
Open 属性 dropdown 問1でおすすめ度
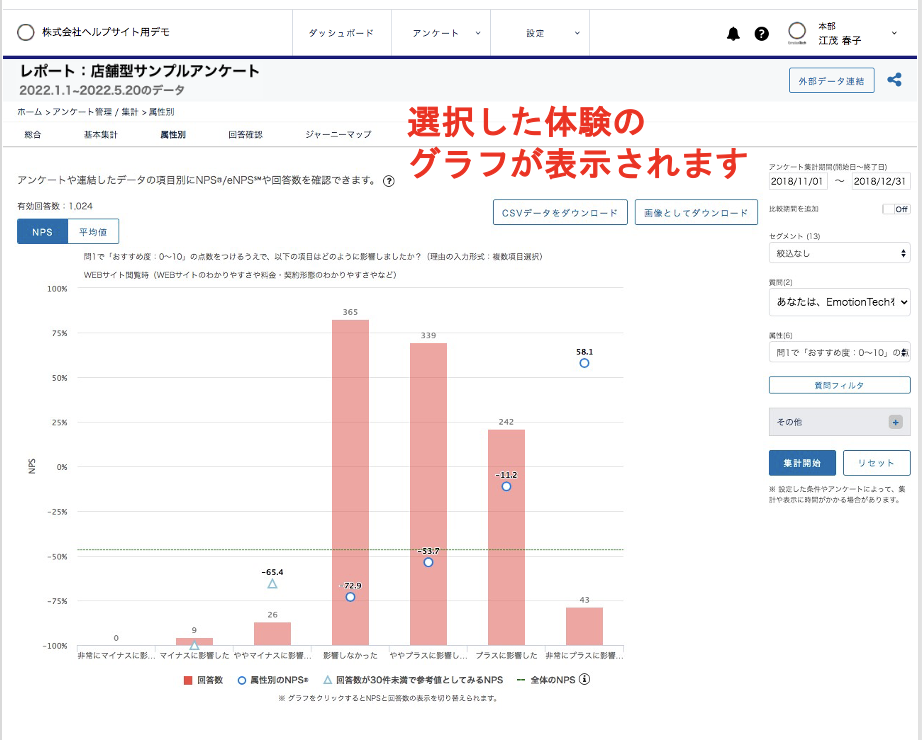(x=840, y=352)
